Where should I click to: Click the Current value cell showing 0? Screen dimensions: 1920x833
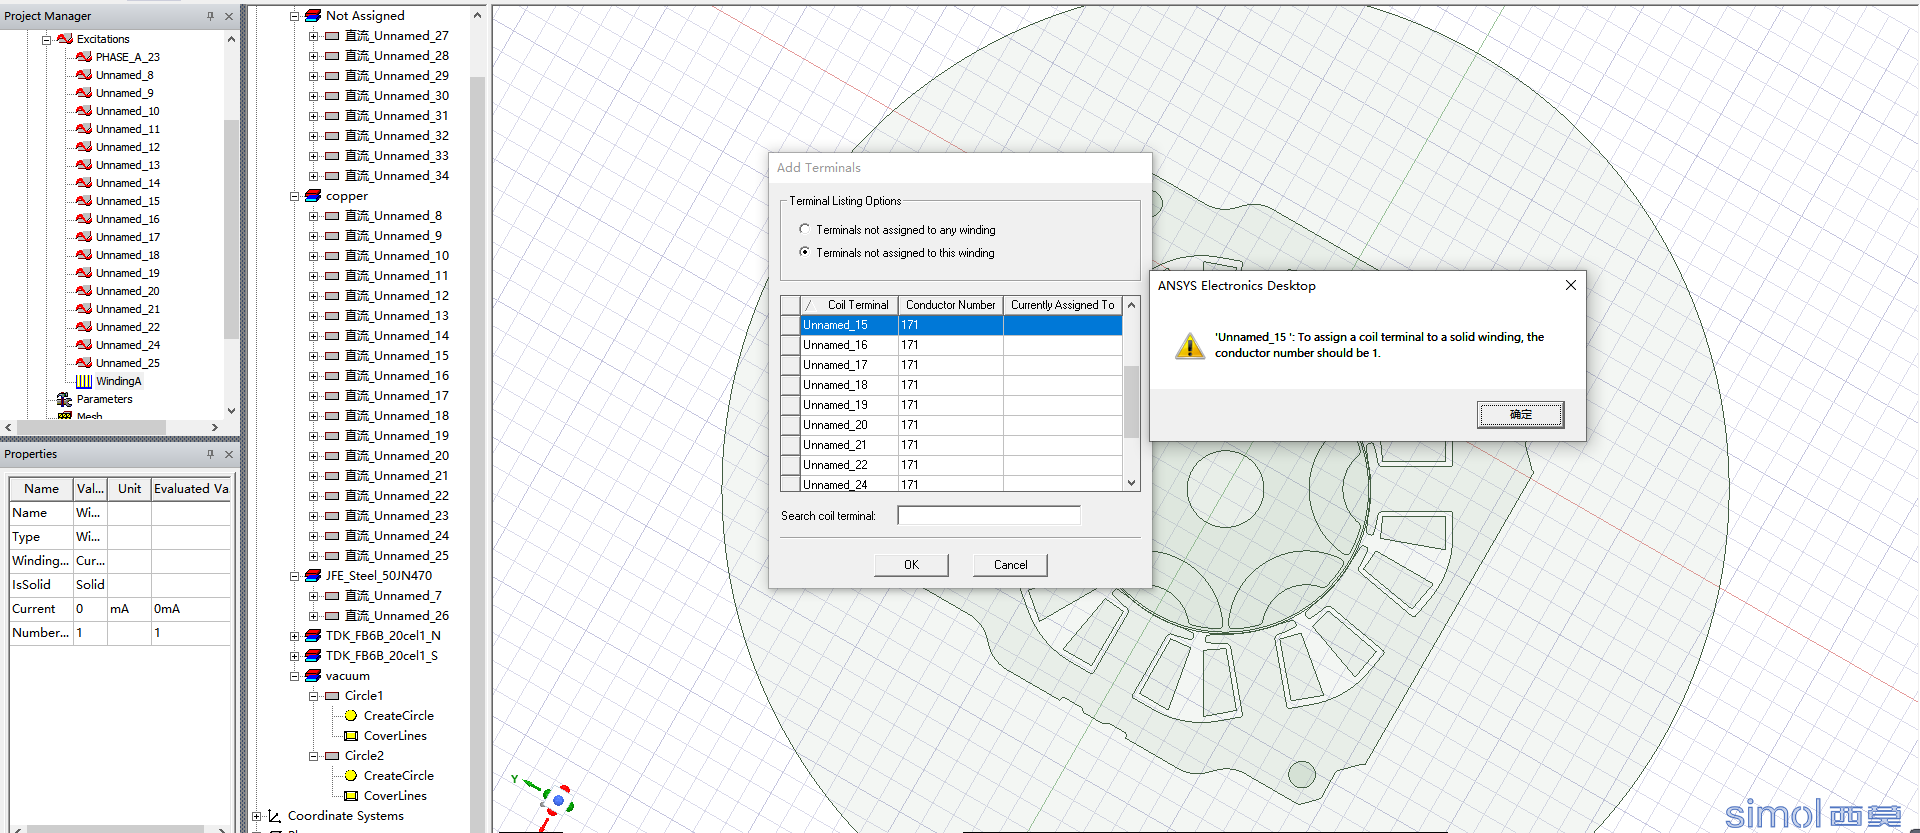(x=90, y=609)
